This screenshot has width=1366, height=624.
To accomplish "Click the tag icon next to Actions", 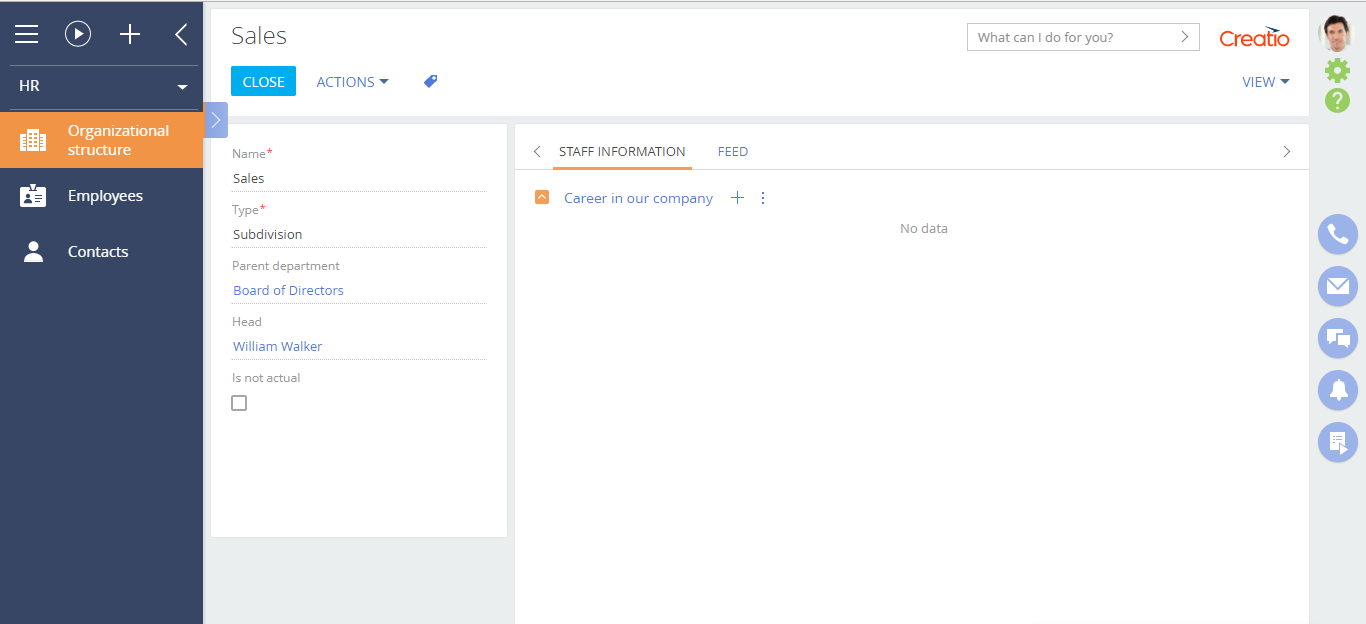I will point(430,82).
